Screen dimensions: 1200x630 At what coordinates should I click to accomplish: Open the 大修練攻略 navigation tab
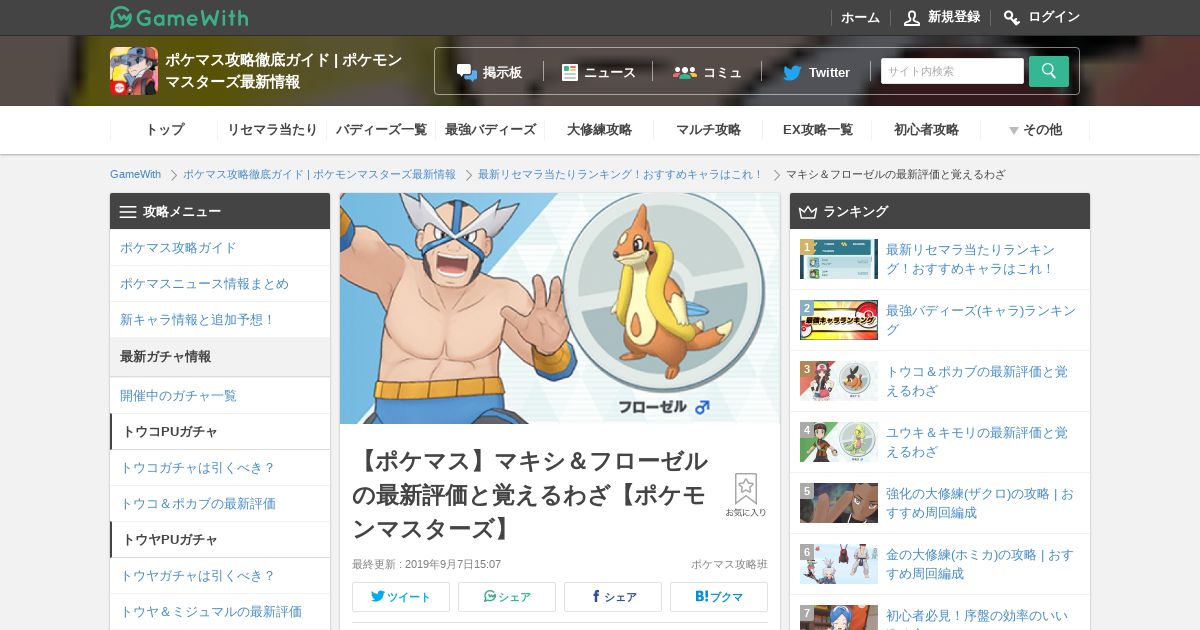click(599, 130)
